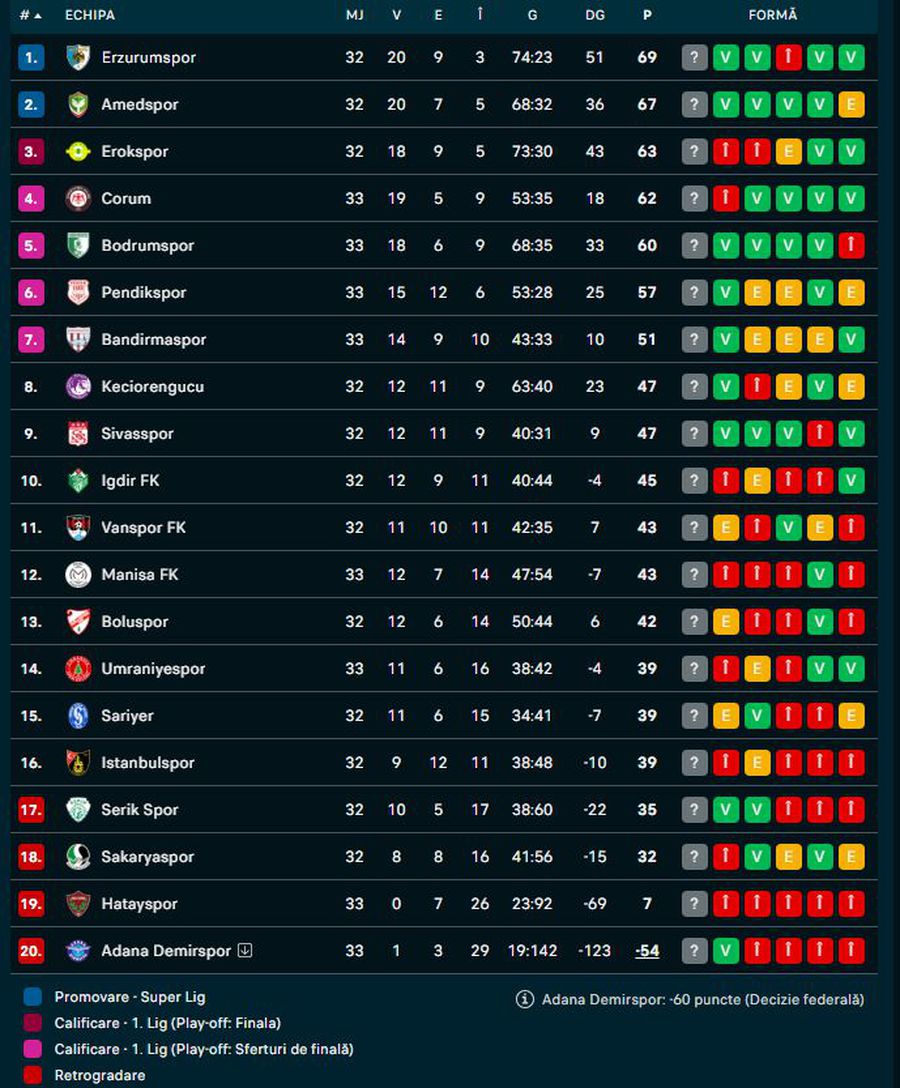Open the Istanbulspor team page
The image size is (900, 1088).
point(148,763)
